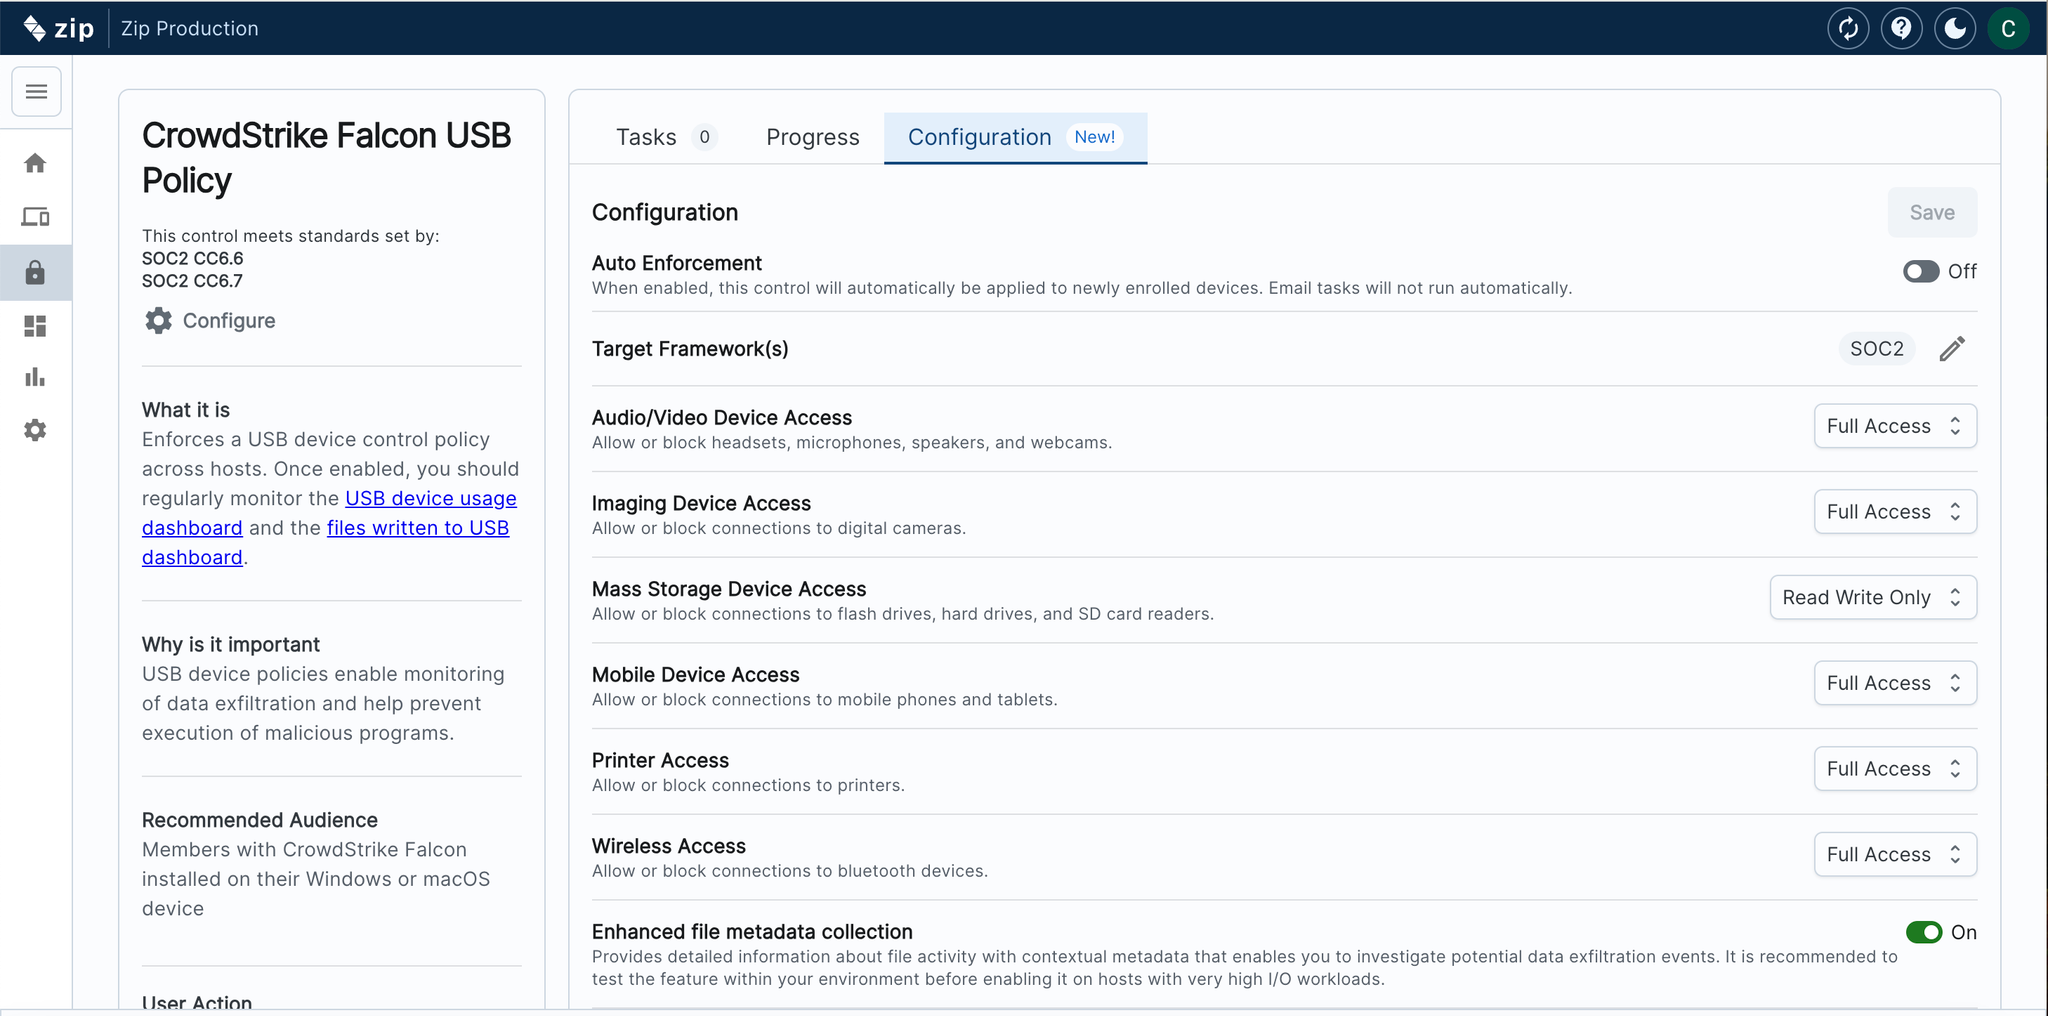Screen dimensions: 2048x1016
Task: Open the user account avatar C
Action: pyautogui.click(x=2007, y=28)
